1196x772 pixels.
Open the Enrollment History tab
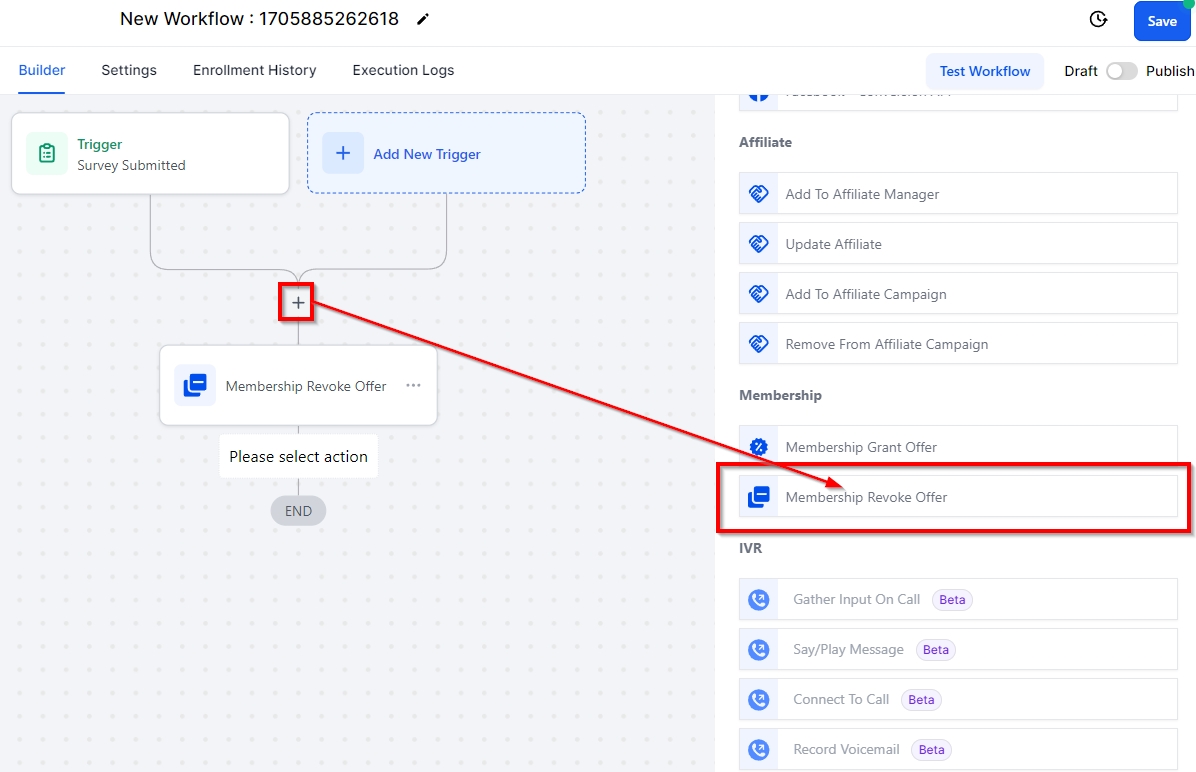pos(254,70)
